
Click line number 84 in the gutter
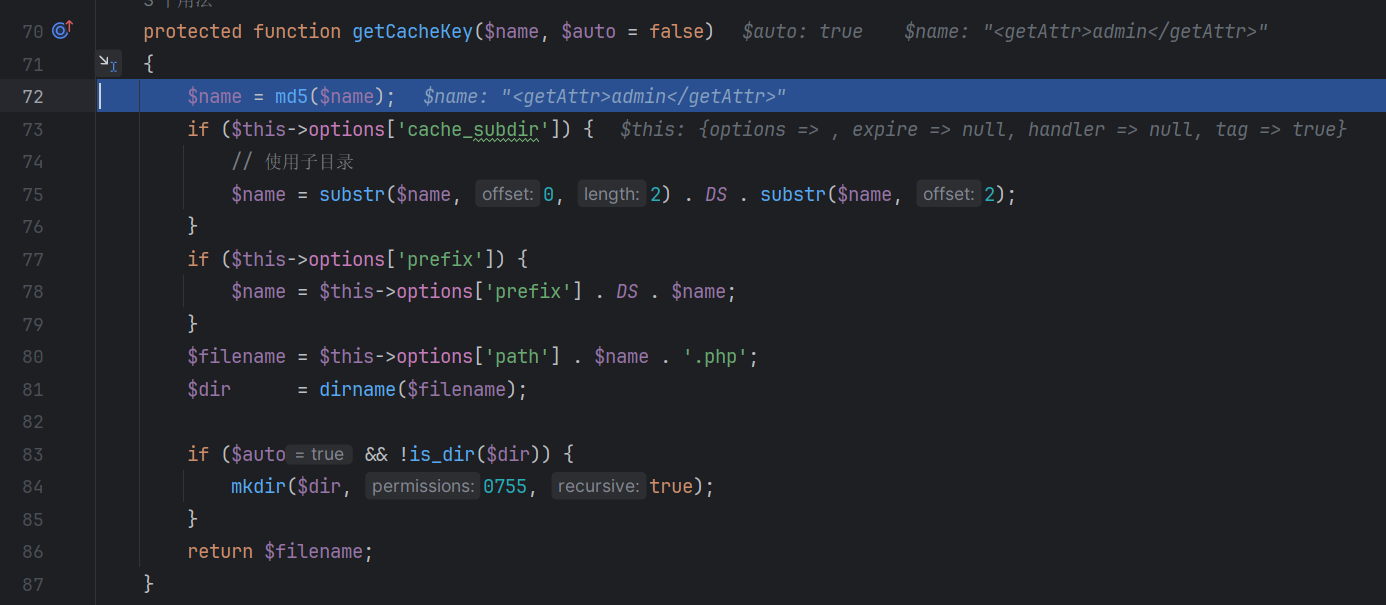[33, 486]
